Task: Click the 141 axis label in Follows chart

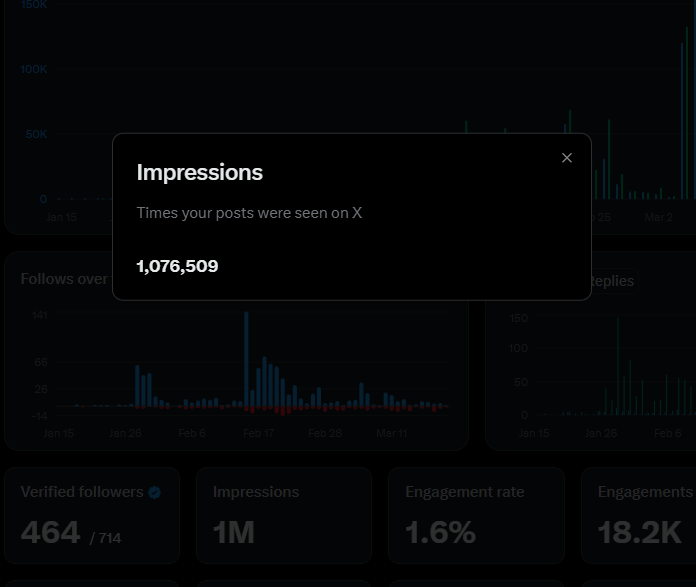Action: 40,315
